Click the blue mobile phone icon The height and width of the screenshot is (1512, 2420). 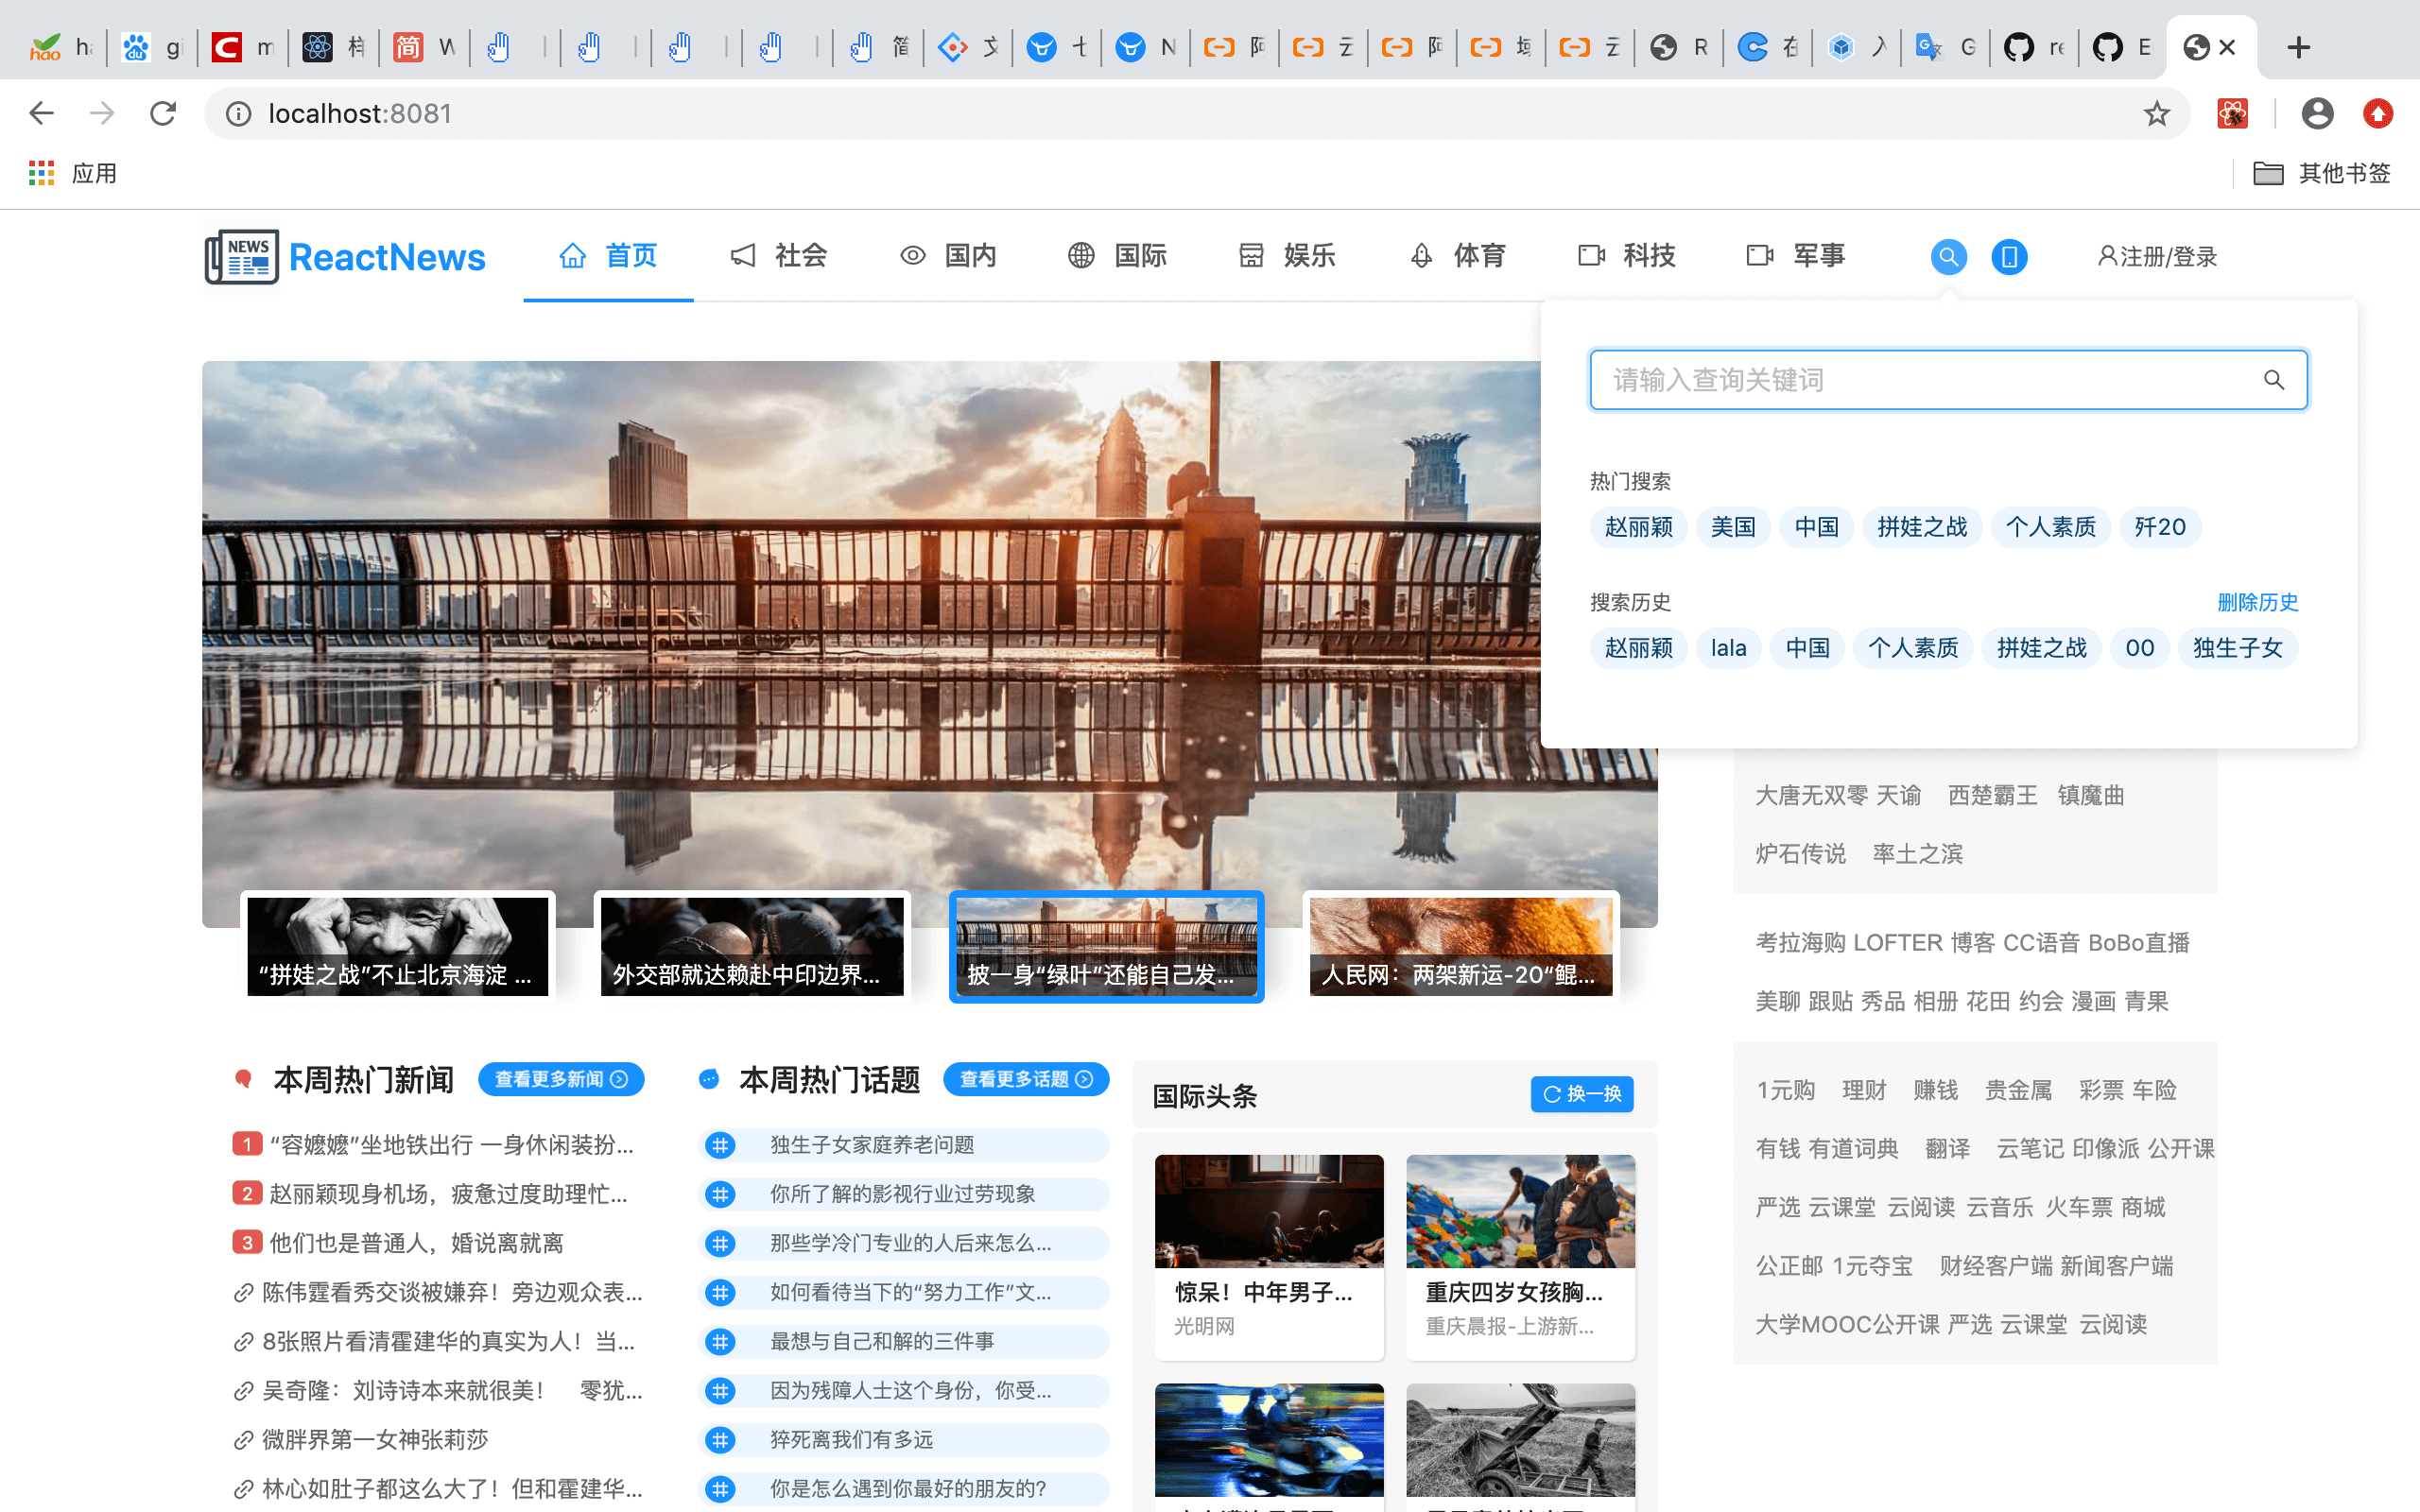[x=2008, y=257]
